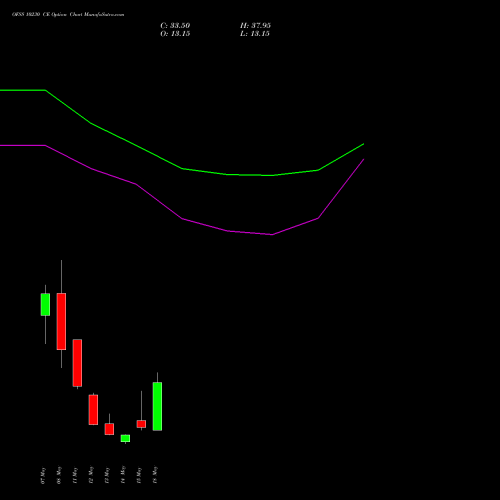
Task: Click the close value 'C: 33.50'
Action: point(175,26)
